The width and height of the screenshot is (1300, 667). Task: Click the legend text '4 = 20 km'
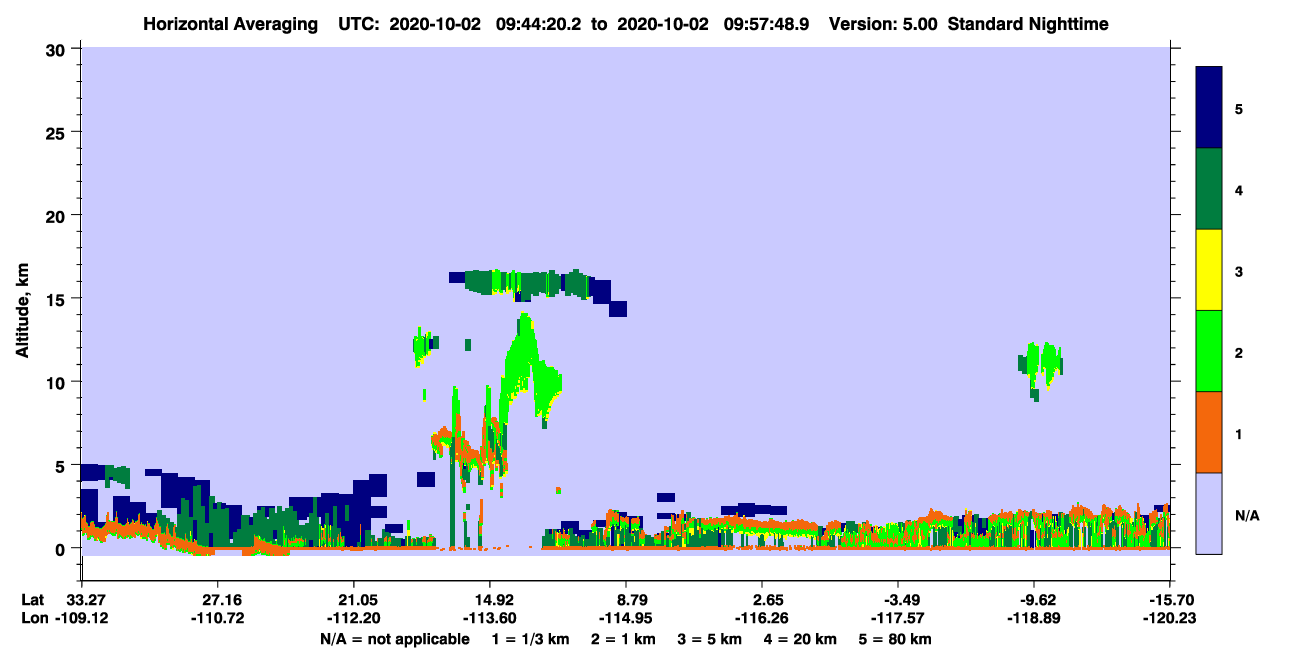pos(801,639)
